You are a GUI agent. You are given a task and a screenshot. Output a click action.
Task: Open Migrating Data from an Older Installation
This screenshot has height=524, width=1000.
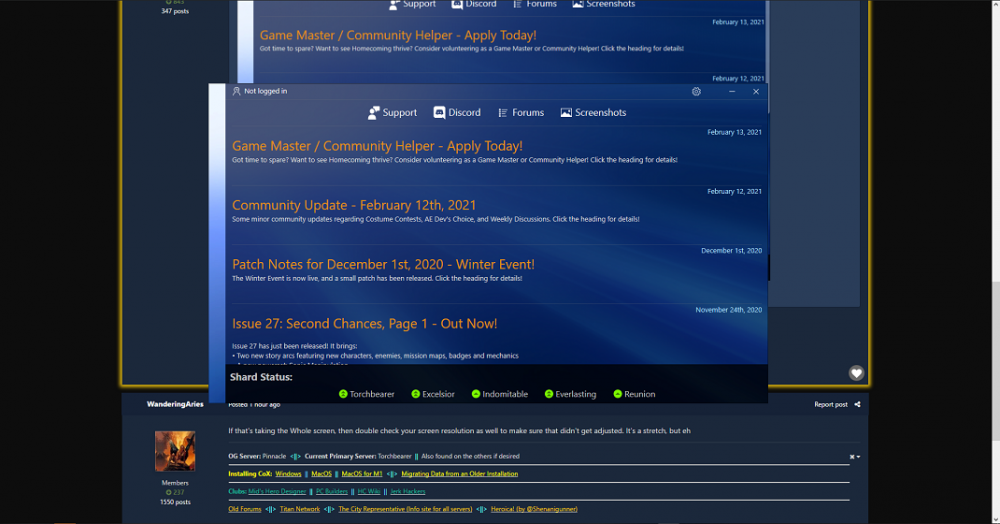click(x=459, y=474)
